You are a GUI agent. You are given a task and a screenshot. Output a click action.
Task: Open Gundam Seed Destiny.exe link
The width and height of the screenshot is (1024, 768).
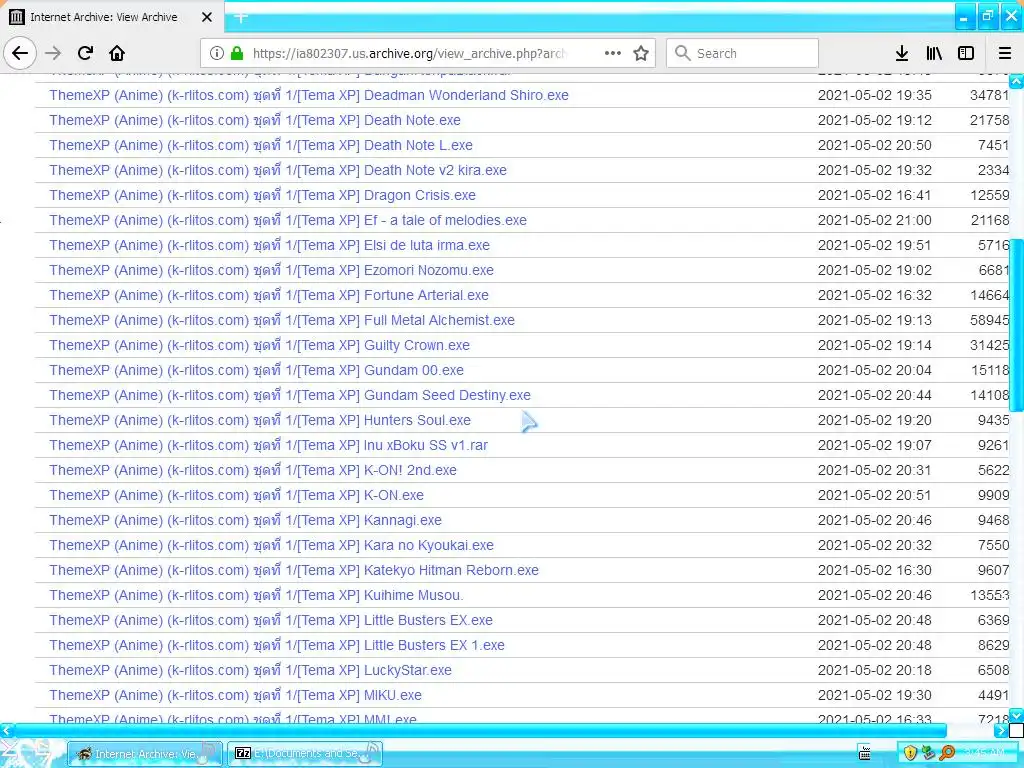tap(290, 395)
